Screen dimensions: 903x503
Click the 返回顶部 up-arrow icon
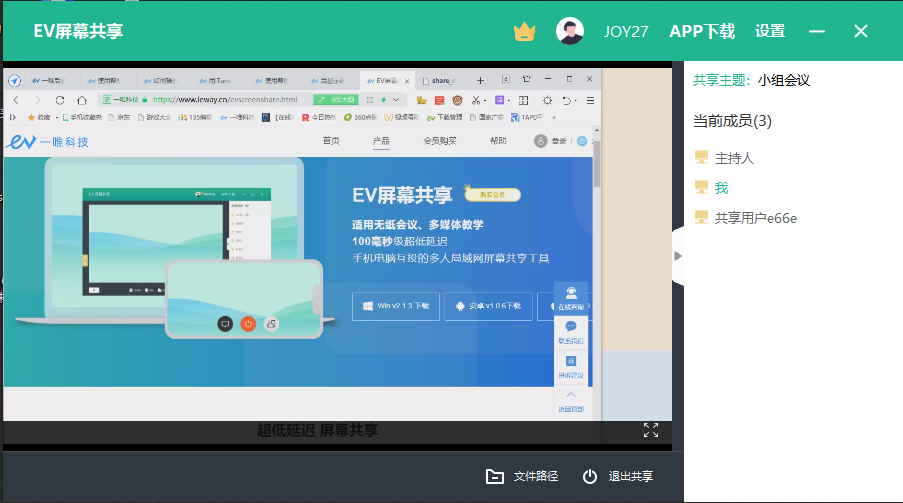coord(571,401)
